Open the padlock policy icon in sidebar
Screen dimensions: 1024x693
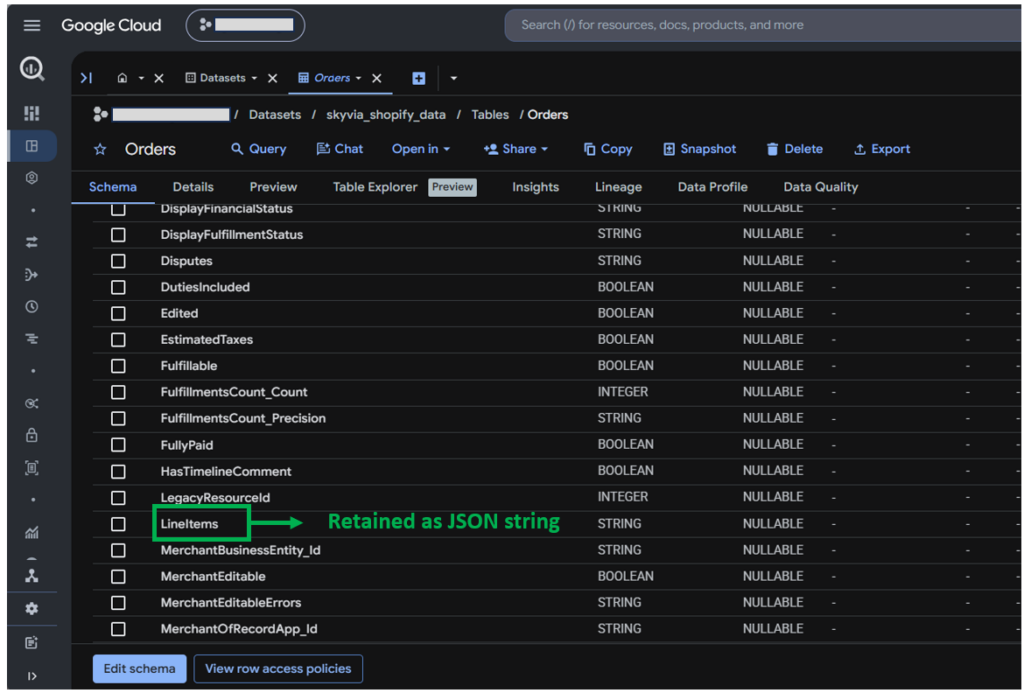31,435
